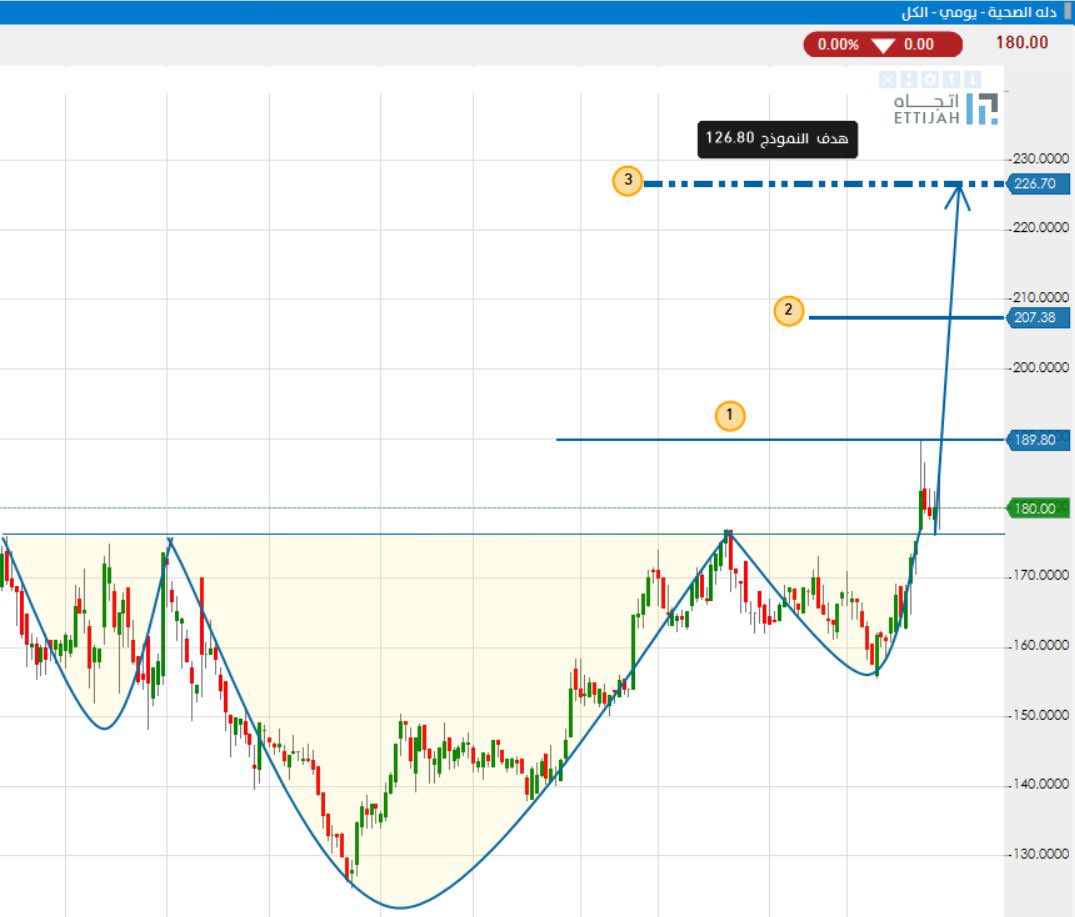This screenshot has height=917, width=1075.
Task: Click the 200.0000 axis price value
Action: tap(1041, 367)
